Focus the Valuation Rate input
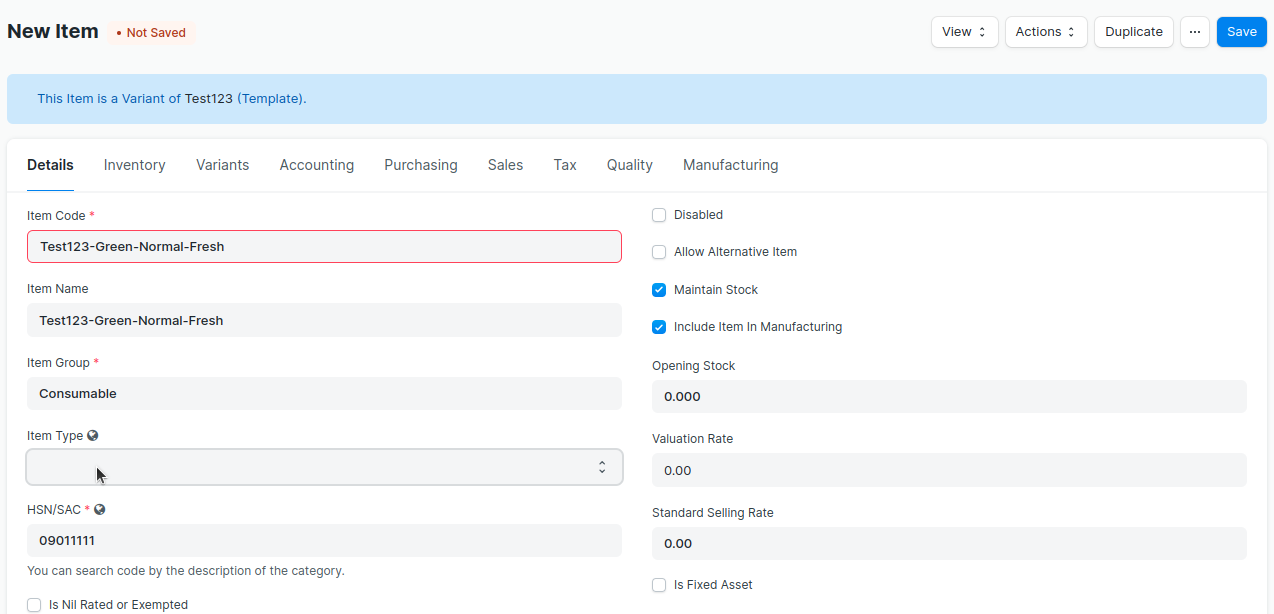The height and width of the screenshot is (614, 1274). (x=948, y=470)
